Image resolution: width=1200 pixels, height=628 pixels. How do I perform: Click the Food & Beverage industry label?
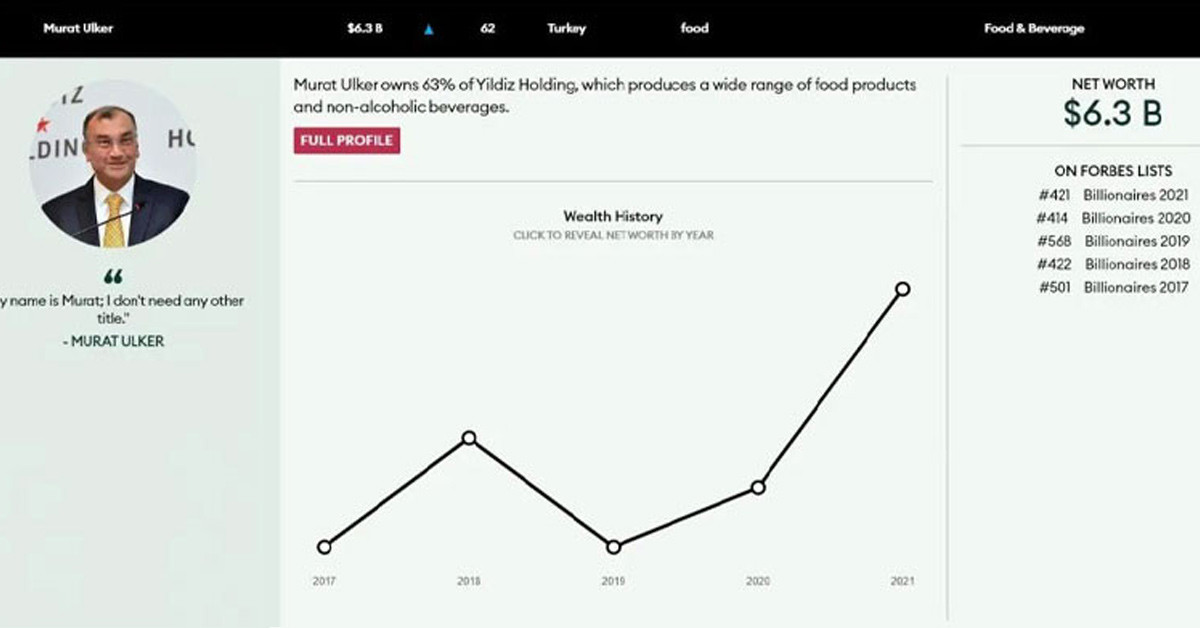pos(1033,29)
